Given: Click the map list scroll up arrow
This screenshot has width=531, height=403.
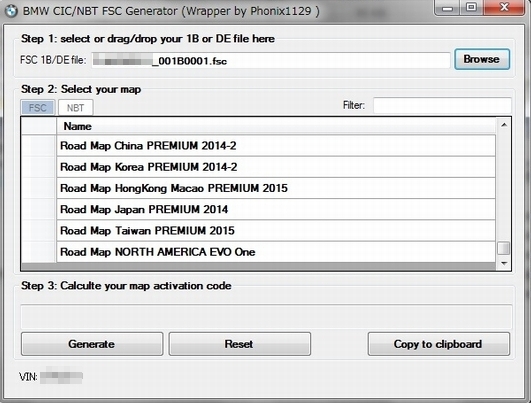Looking at the screenshot, I should pyautogui.click(x=504, y=125).
